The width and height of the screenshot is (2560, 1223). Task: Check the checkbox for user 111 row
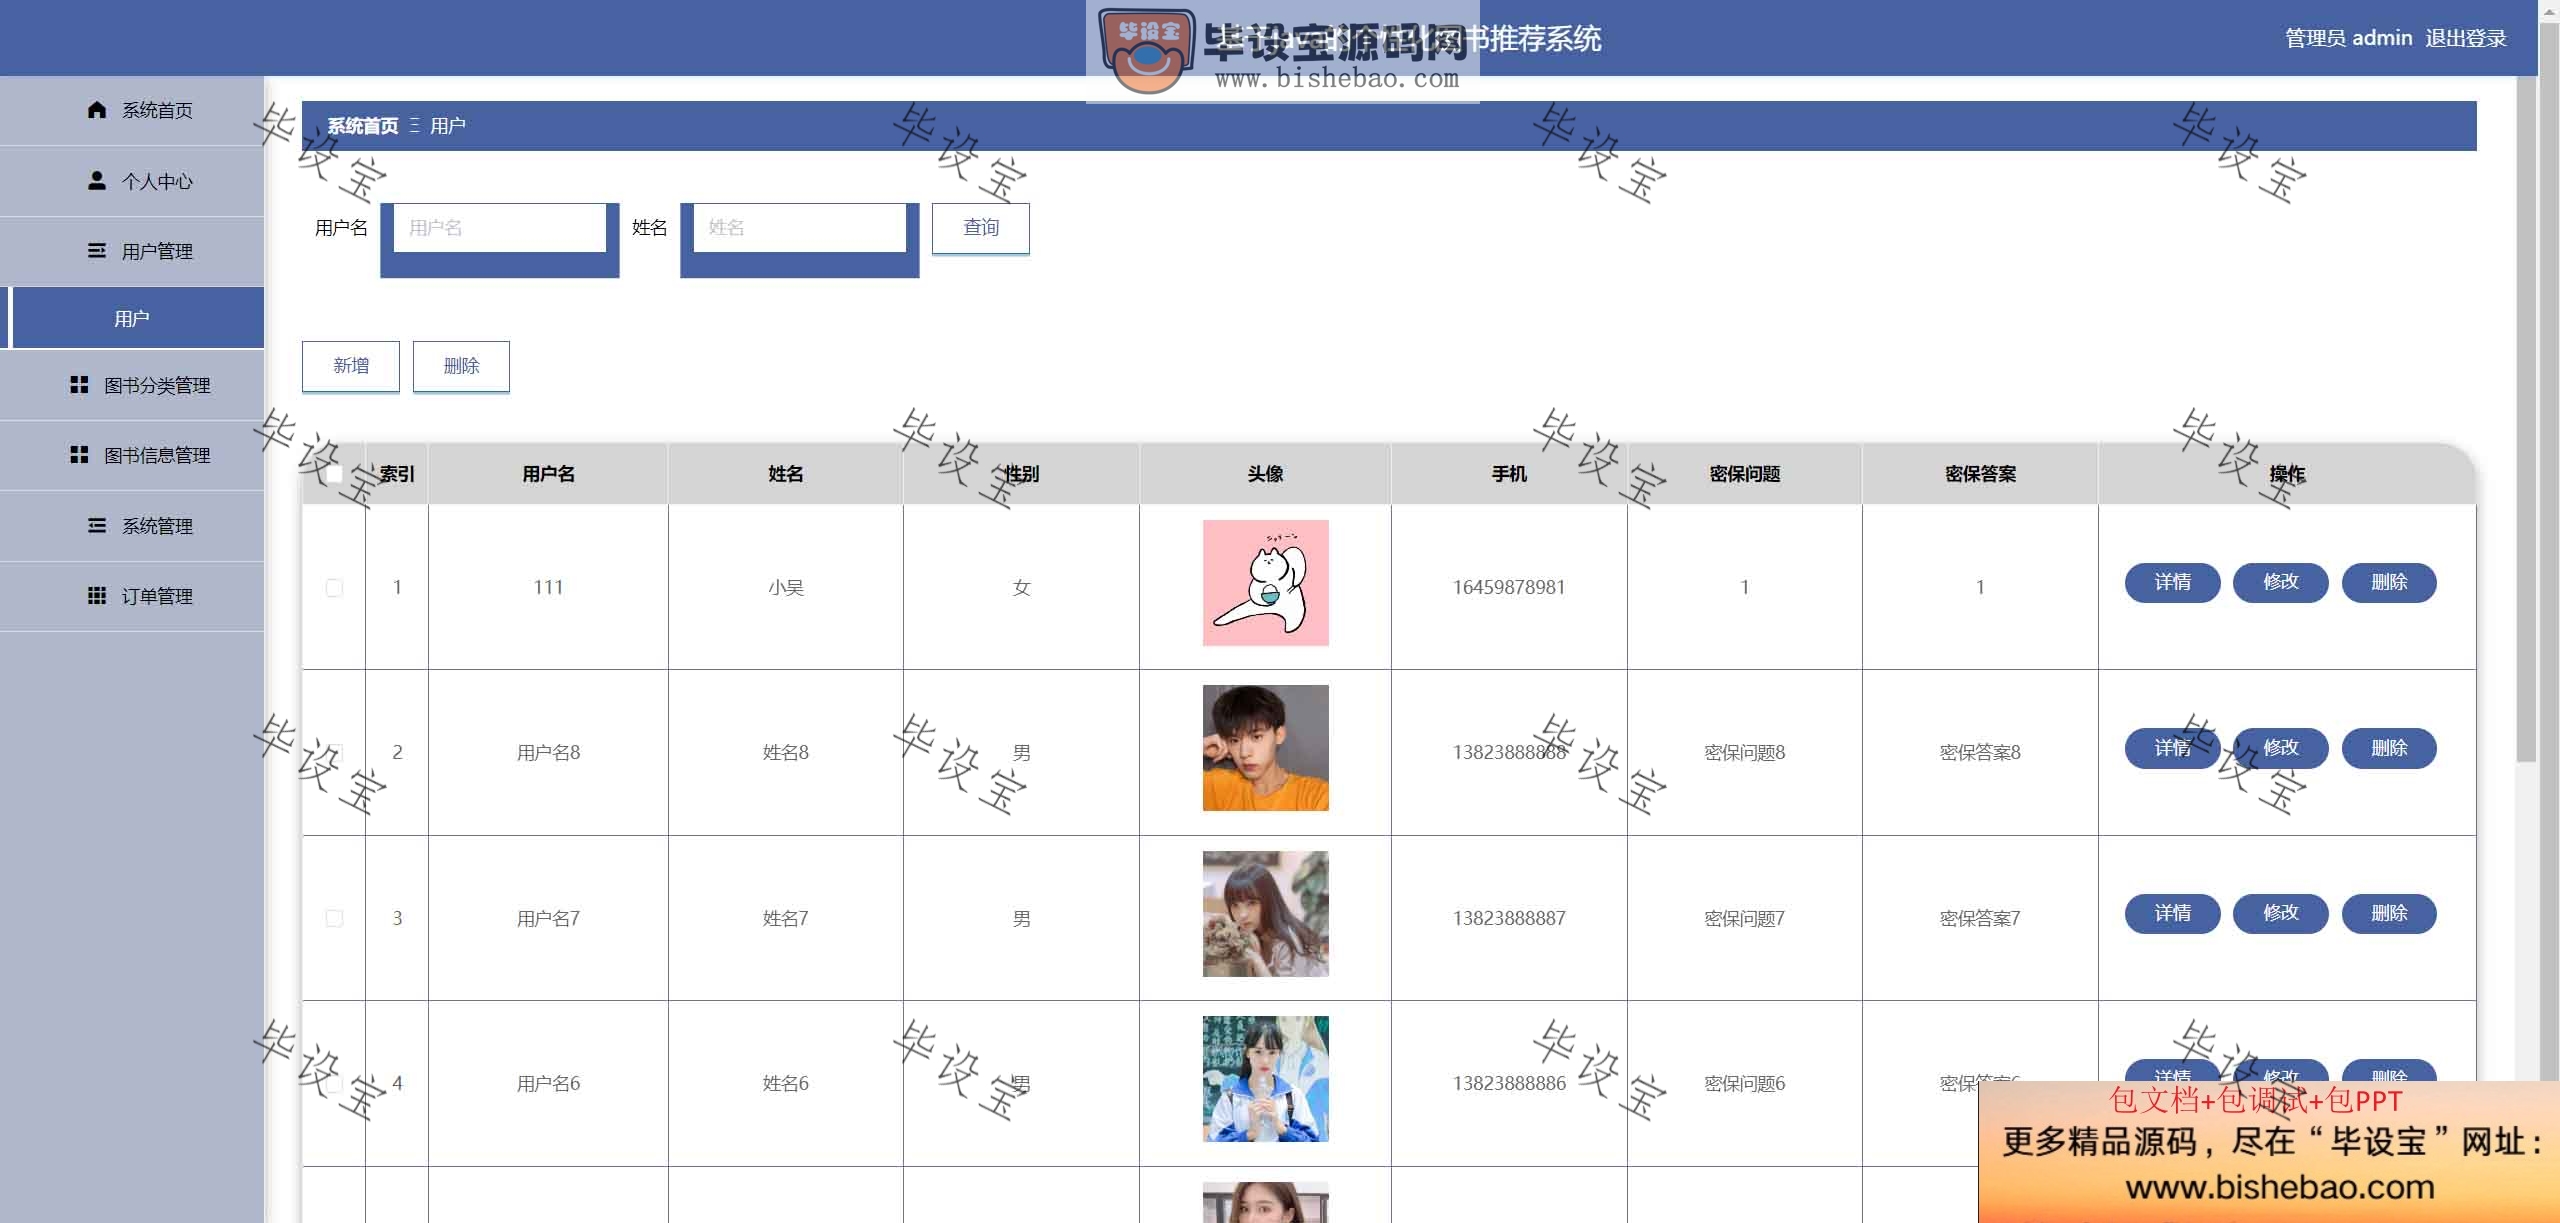coord(334,588)
